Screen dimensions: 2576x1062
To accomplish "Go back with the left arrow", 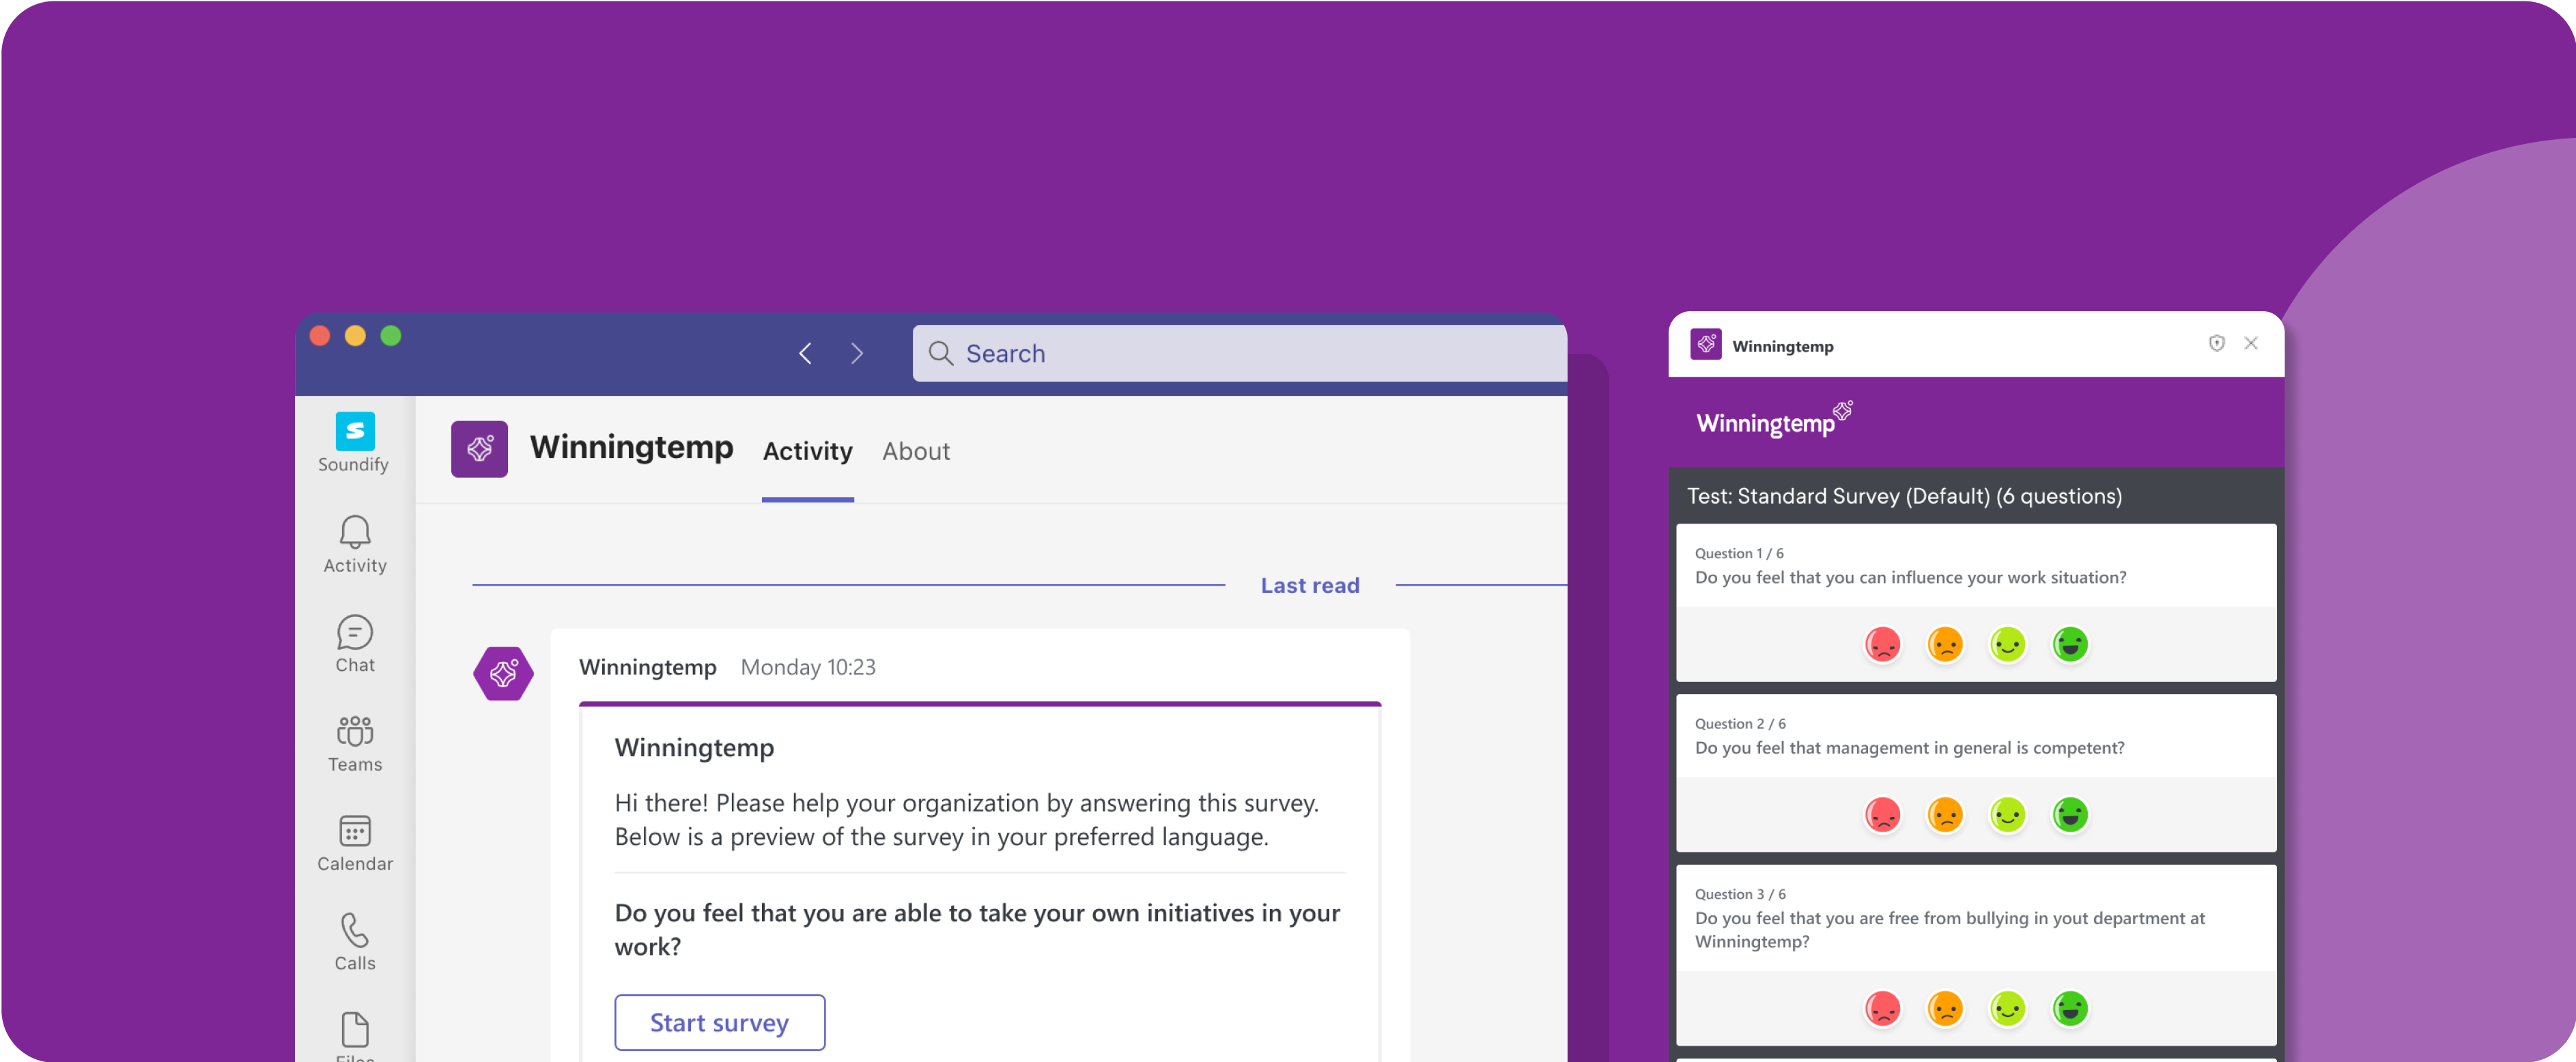I will point(805,353).
